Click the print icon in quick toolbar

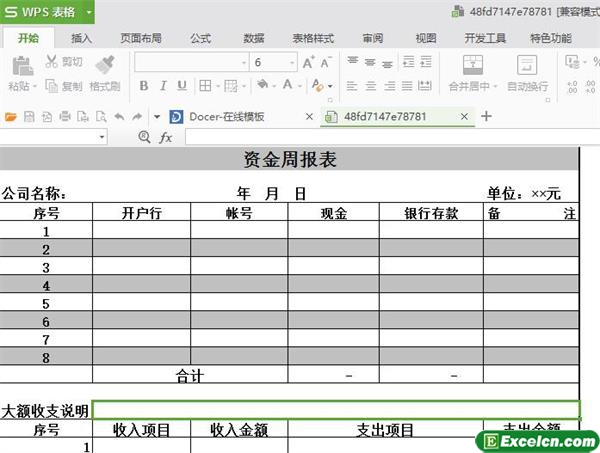coord(65,116)
